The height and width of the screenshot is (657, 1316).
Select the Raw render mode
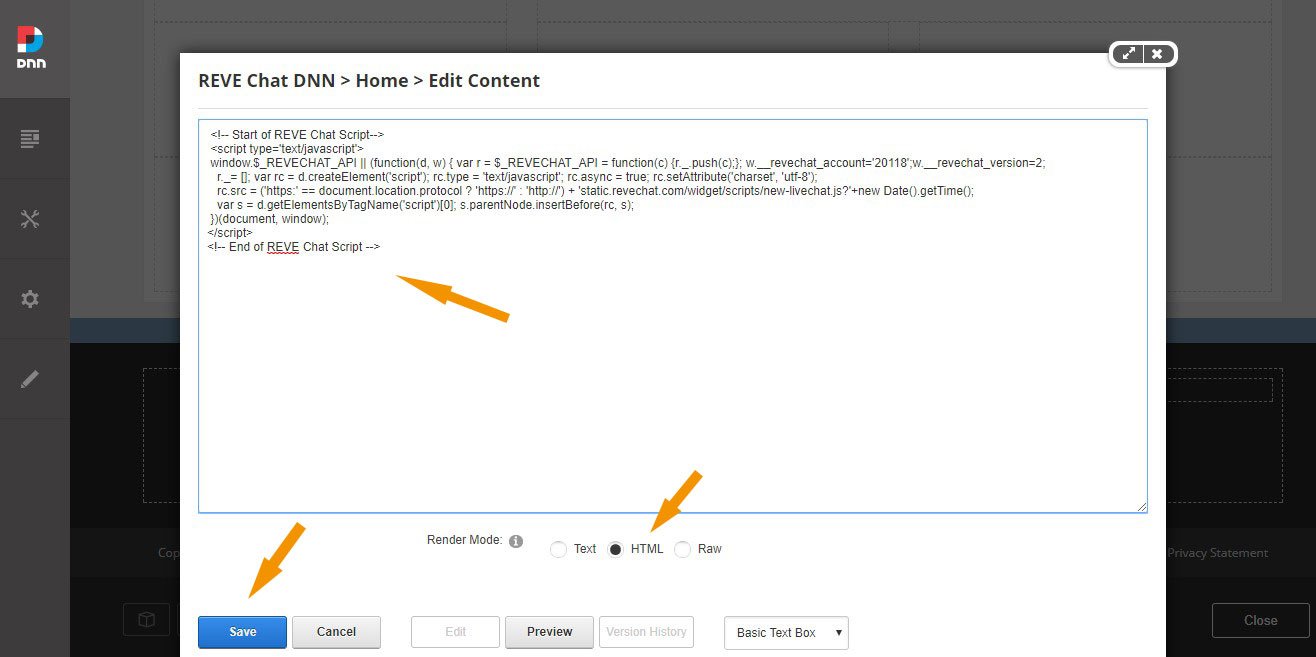(682, 549)
